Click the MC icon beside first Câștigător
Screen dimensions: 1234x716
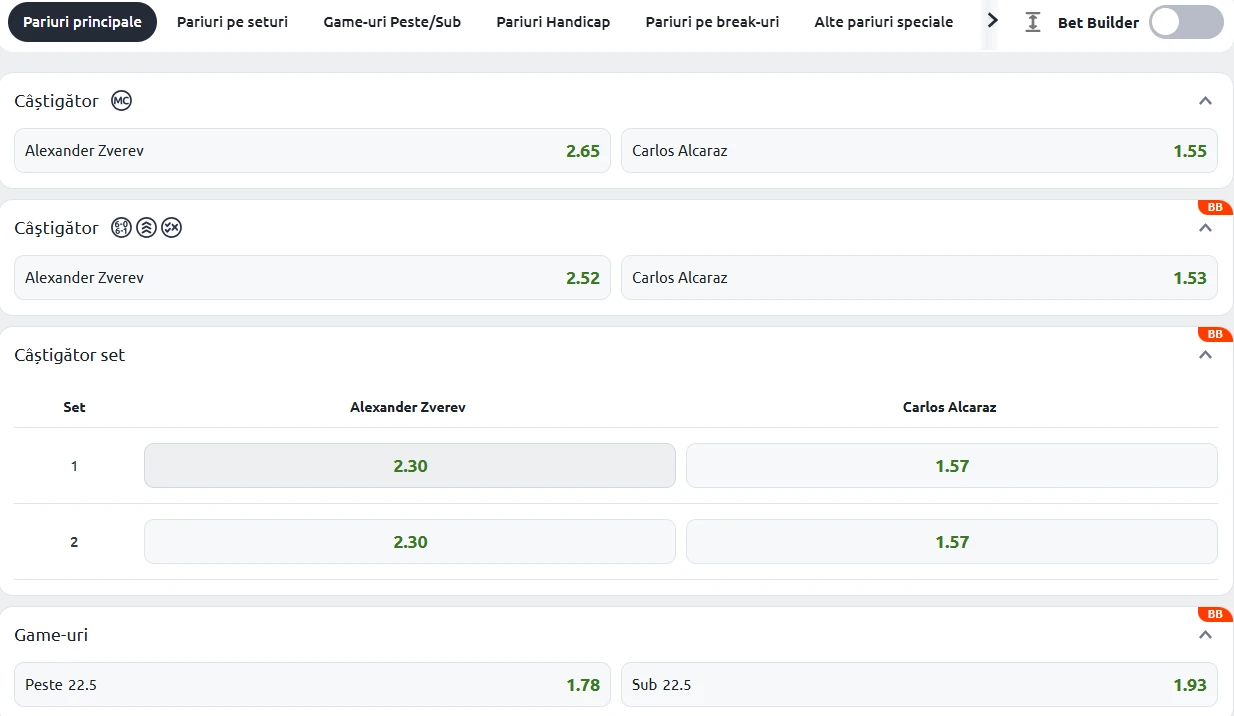(122, 101)
